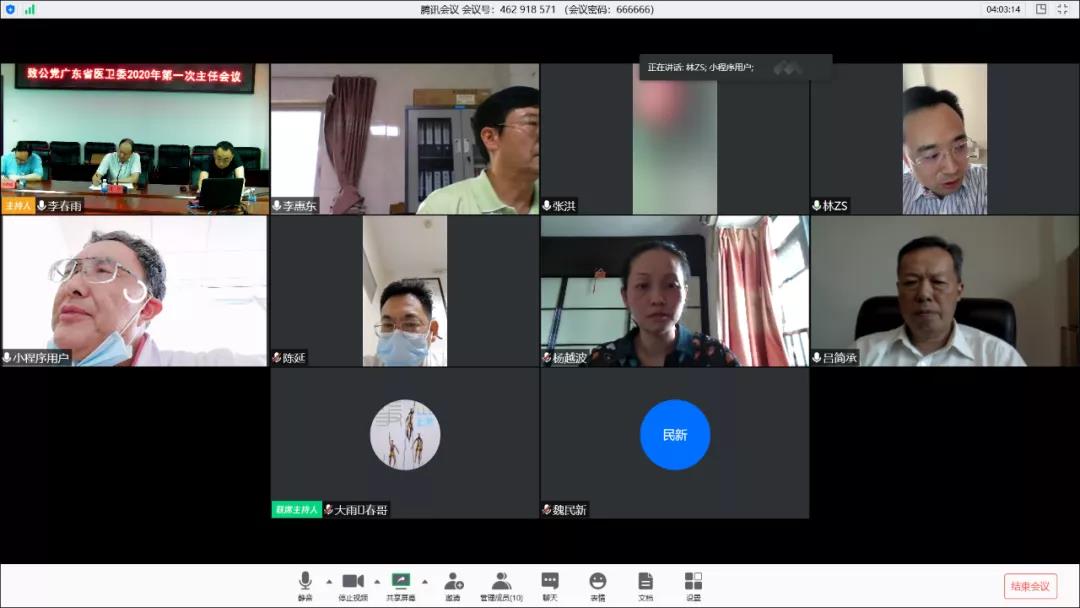Check the green network signal icon
1080x608 pixels.
click(x=30, y=9)
